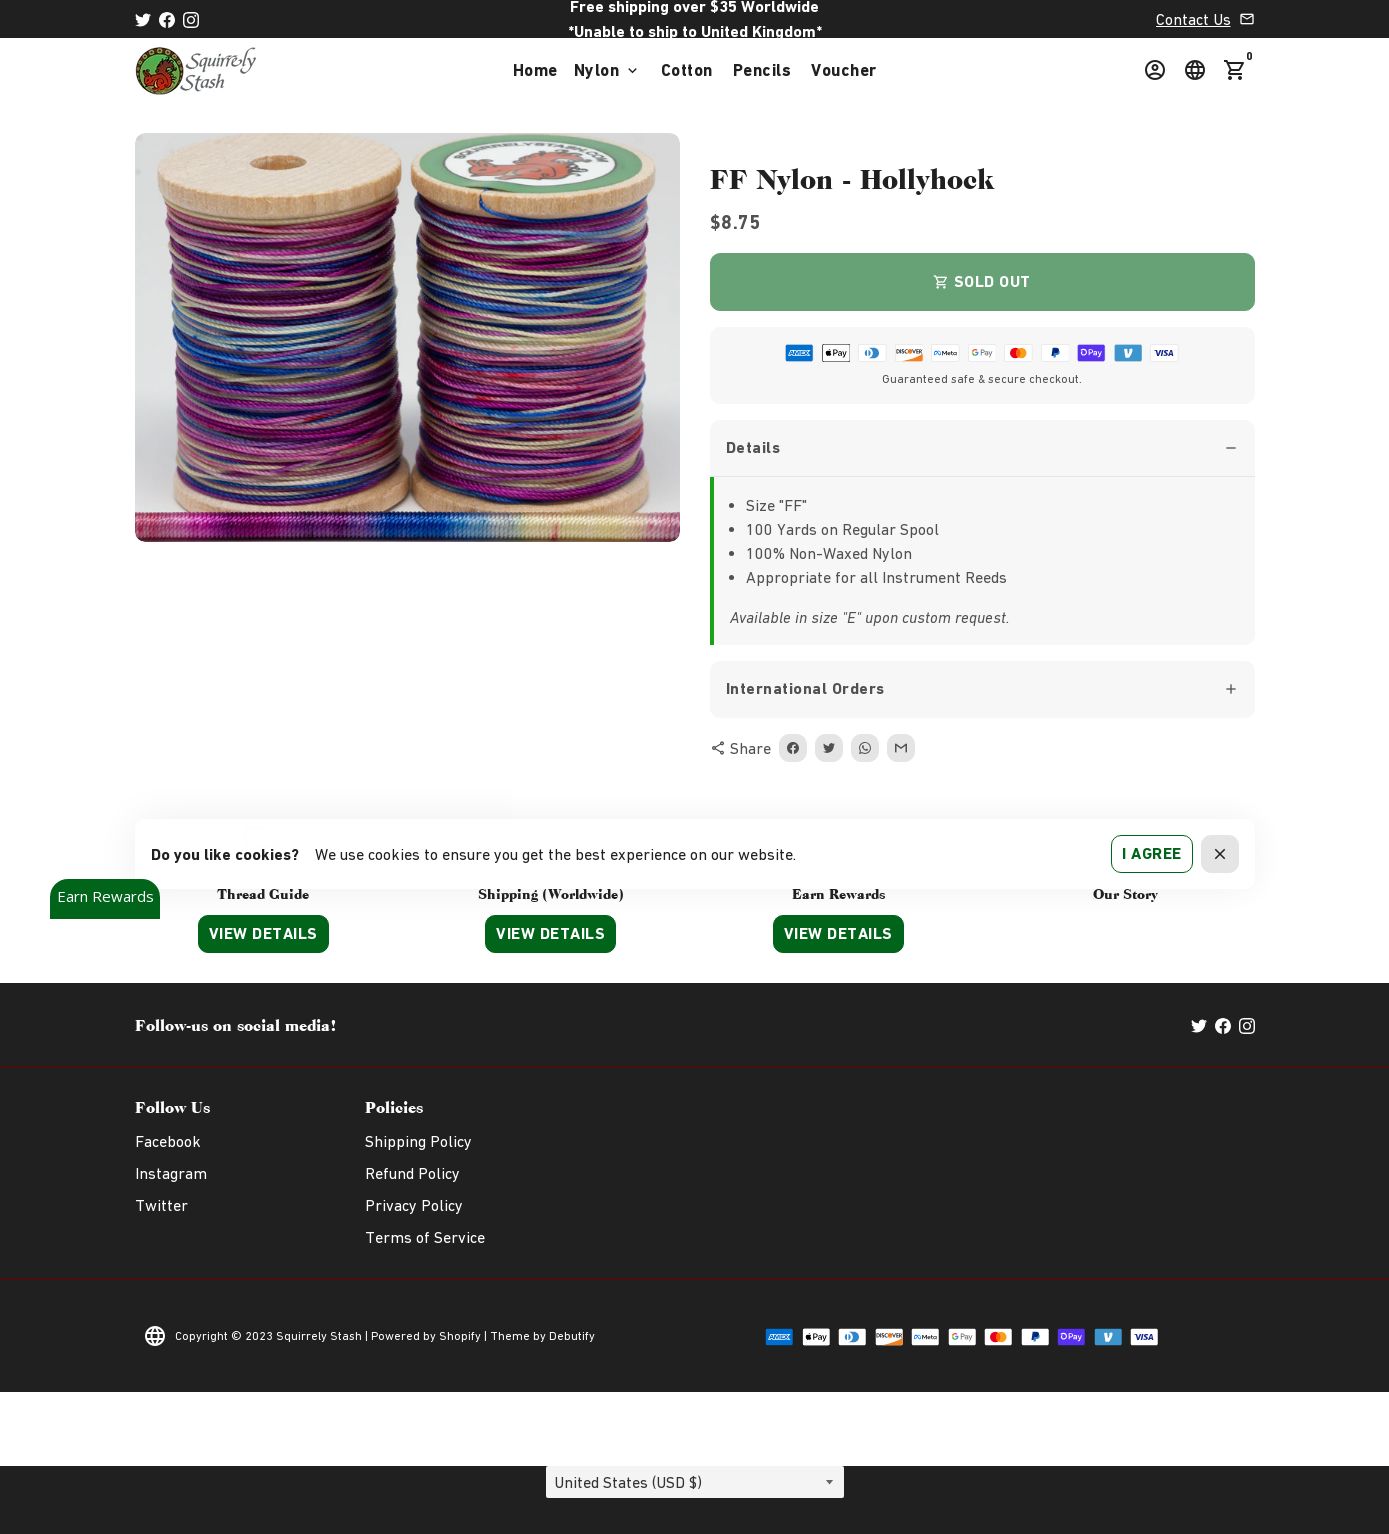The width and height of the screenshot is (1389, 1534).
Task: Go to the Pencils menu item
Action: click(x=762, y=70)
